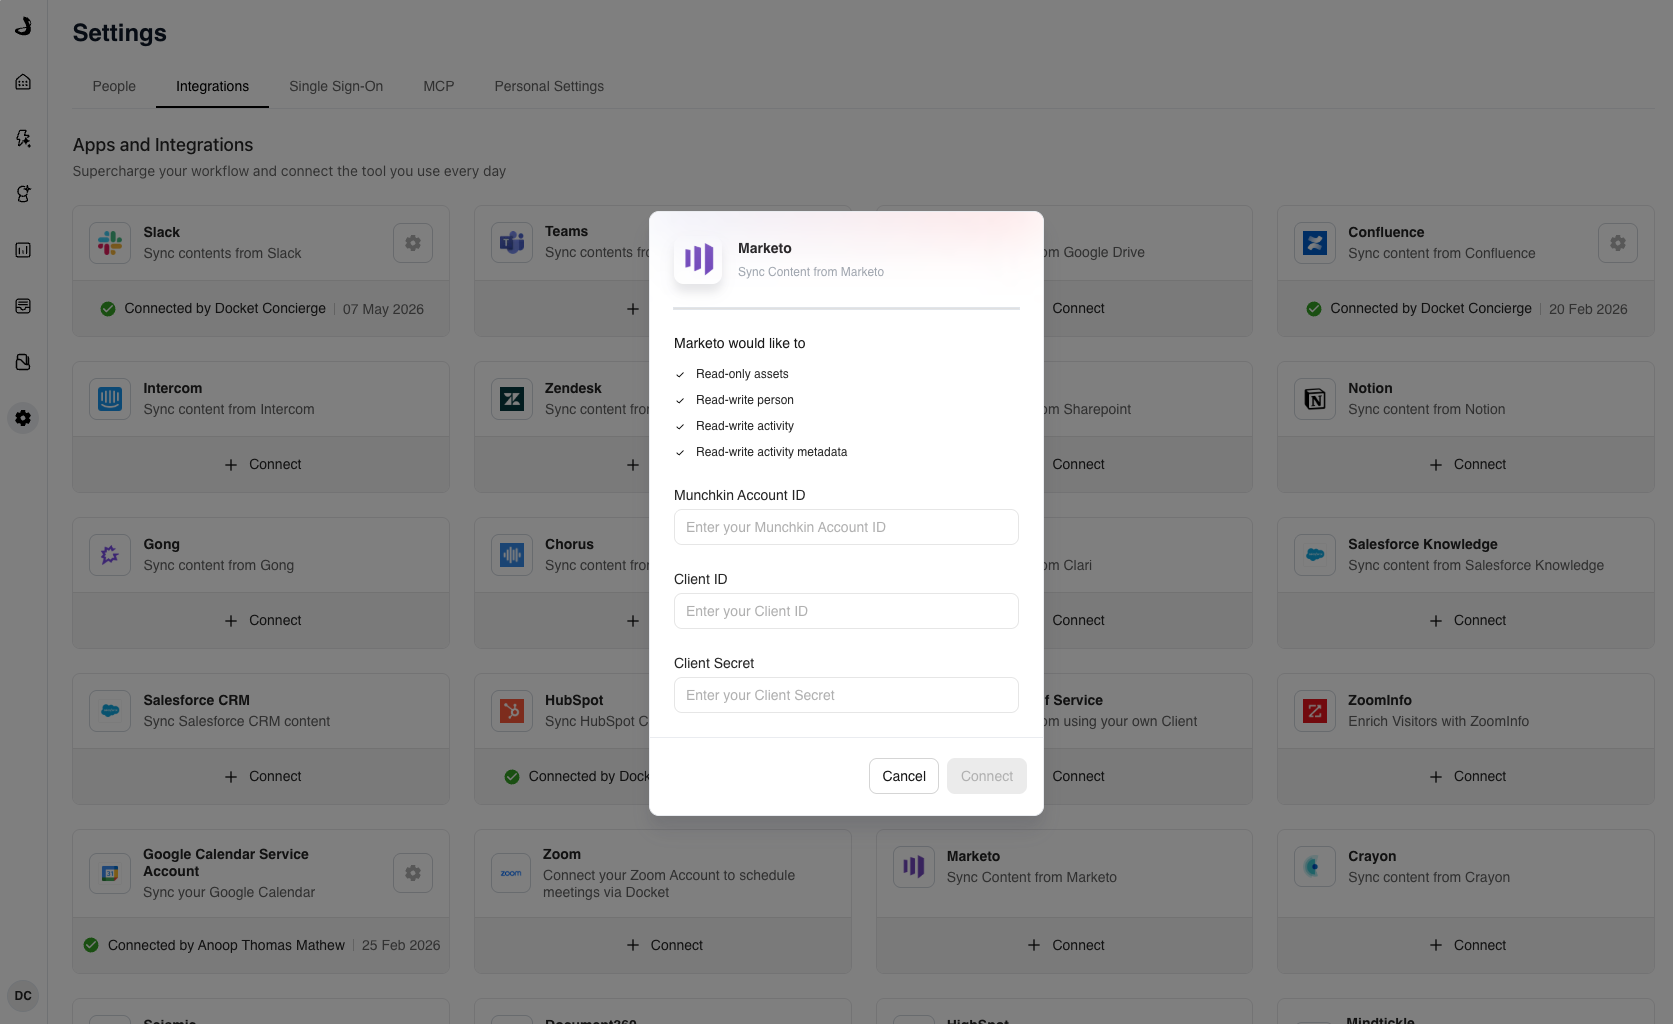Click the Docket logo in the sidebar
Image resolution: width=1673 pixels, height=1024 pixels.
[x=23, y=26]
